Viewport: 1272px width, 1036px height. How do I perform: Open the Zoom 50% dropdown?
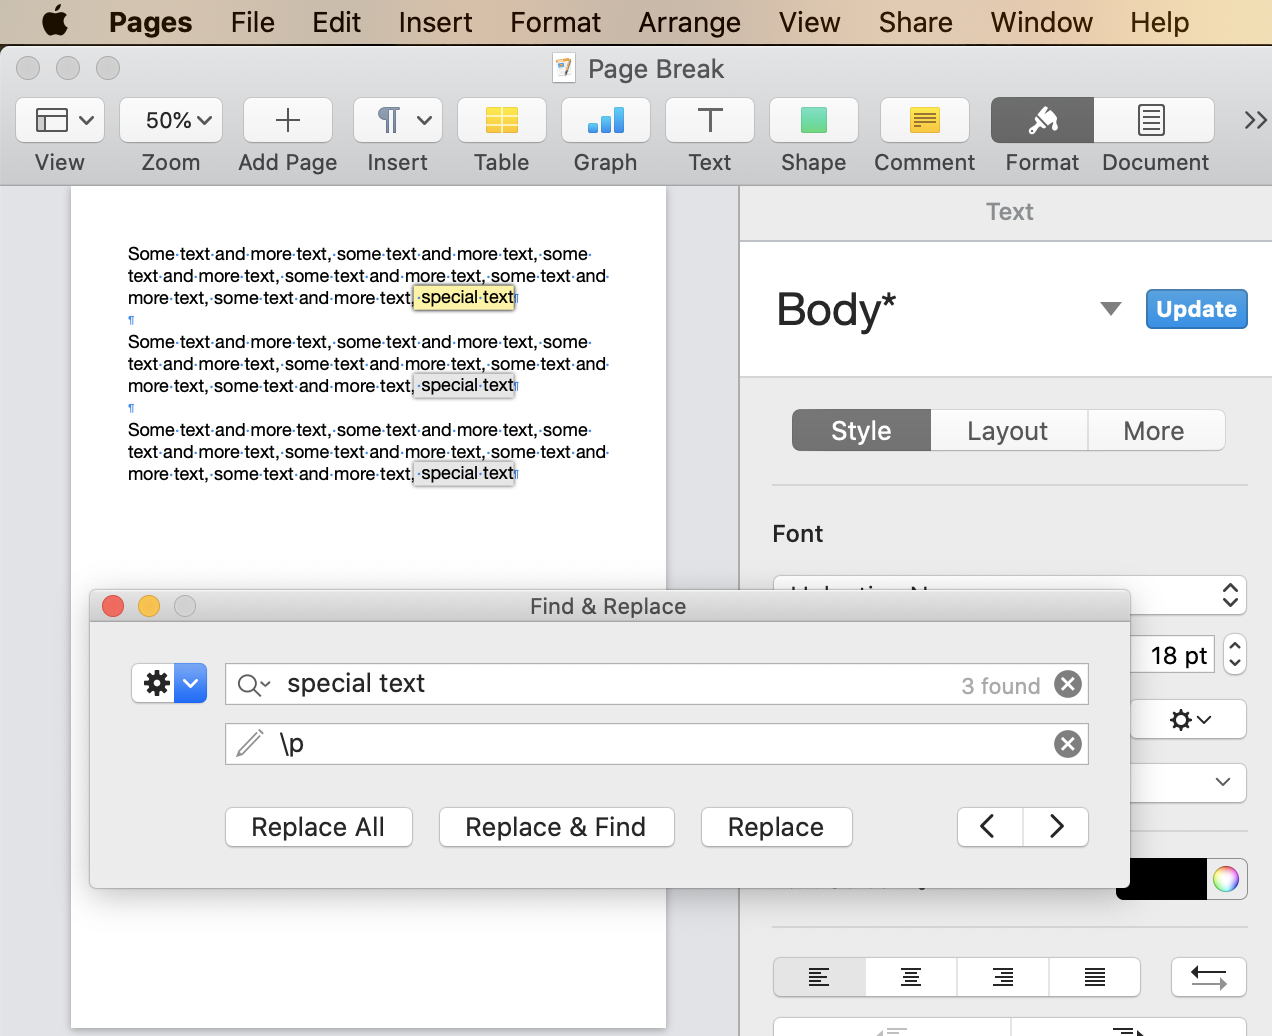[x=171, y=121]
